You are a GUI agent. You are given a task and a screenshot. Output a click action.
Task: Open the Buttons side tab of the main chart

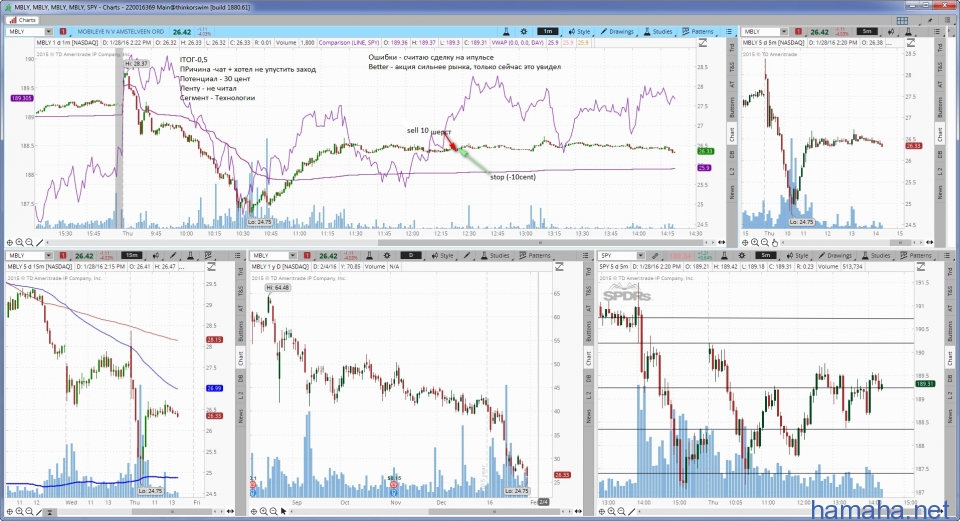pos(732,107)
